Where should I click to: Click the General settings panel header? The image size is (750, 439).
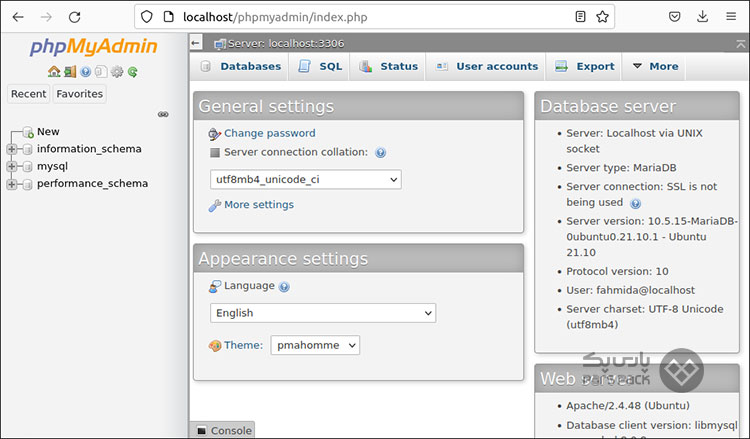pos(359,106)
